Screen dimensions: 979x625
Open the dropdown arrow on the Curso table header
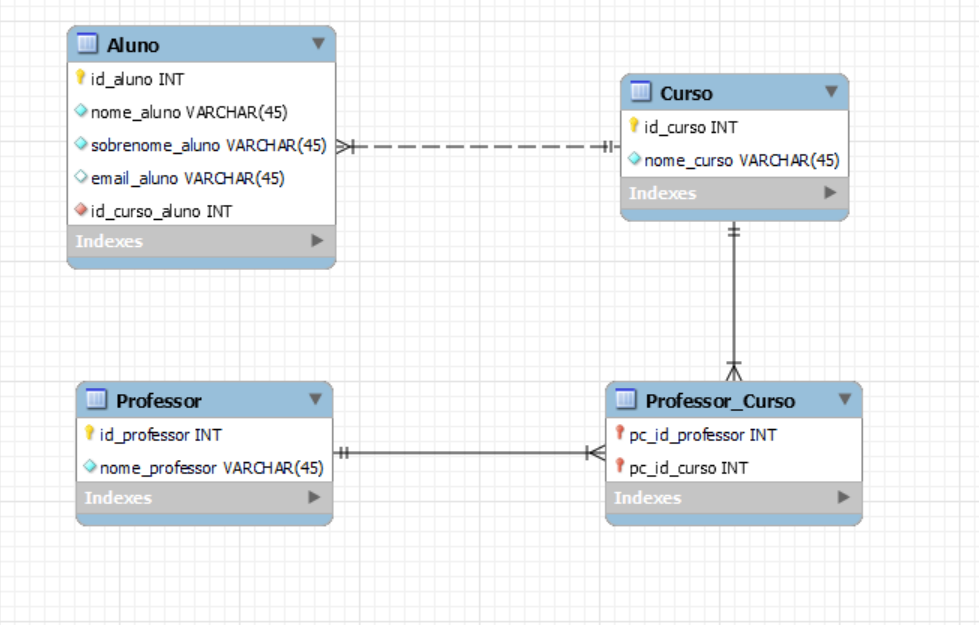[x=833, y=92]
